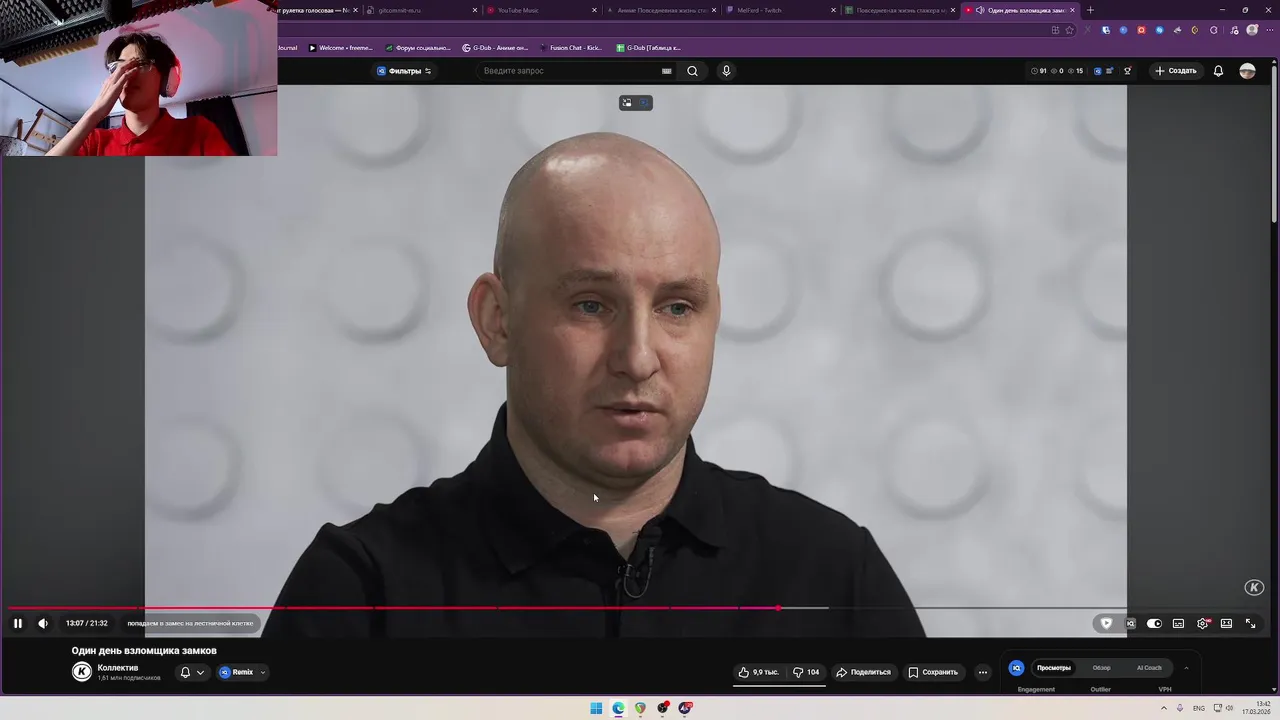The width and height of the screenshot is (1280, 720).
Task: Click the vidIQ icon in player controls
Action: [1130, 623]
